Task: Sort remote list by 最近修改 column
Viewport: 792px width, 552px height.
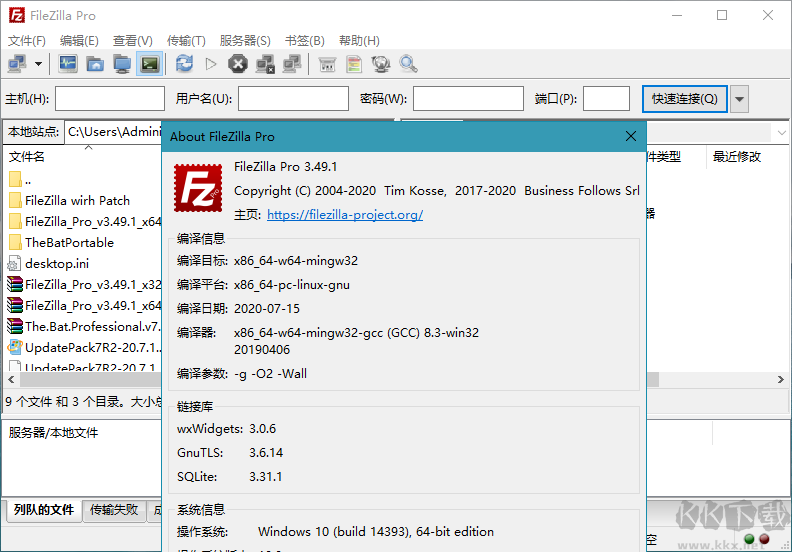Action: [736, 157]
